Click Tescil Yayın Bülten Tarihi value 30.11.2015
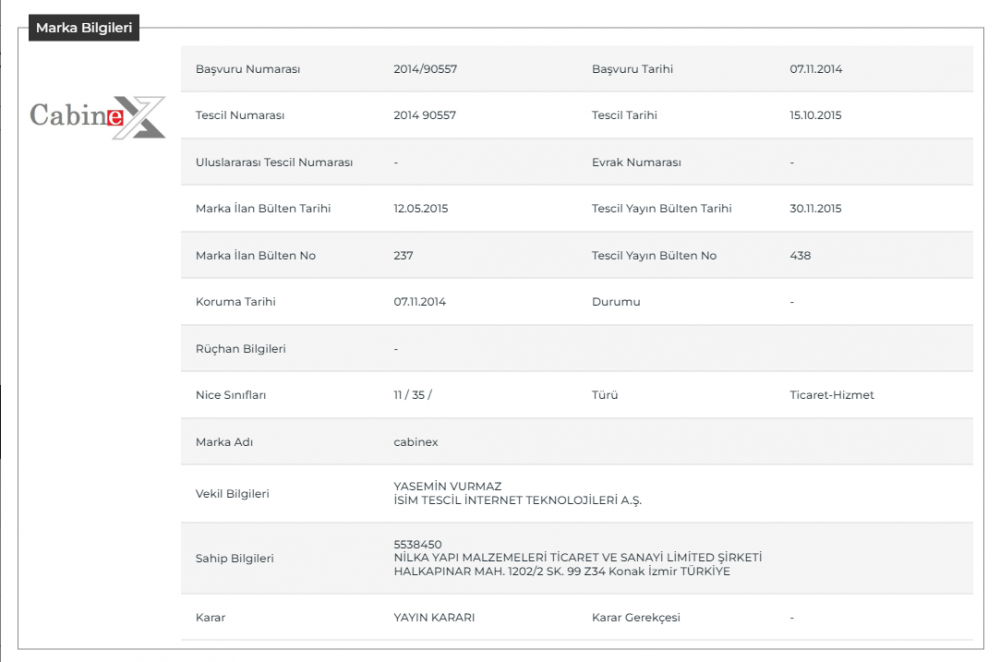 pos(815,209)
